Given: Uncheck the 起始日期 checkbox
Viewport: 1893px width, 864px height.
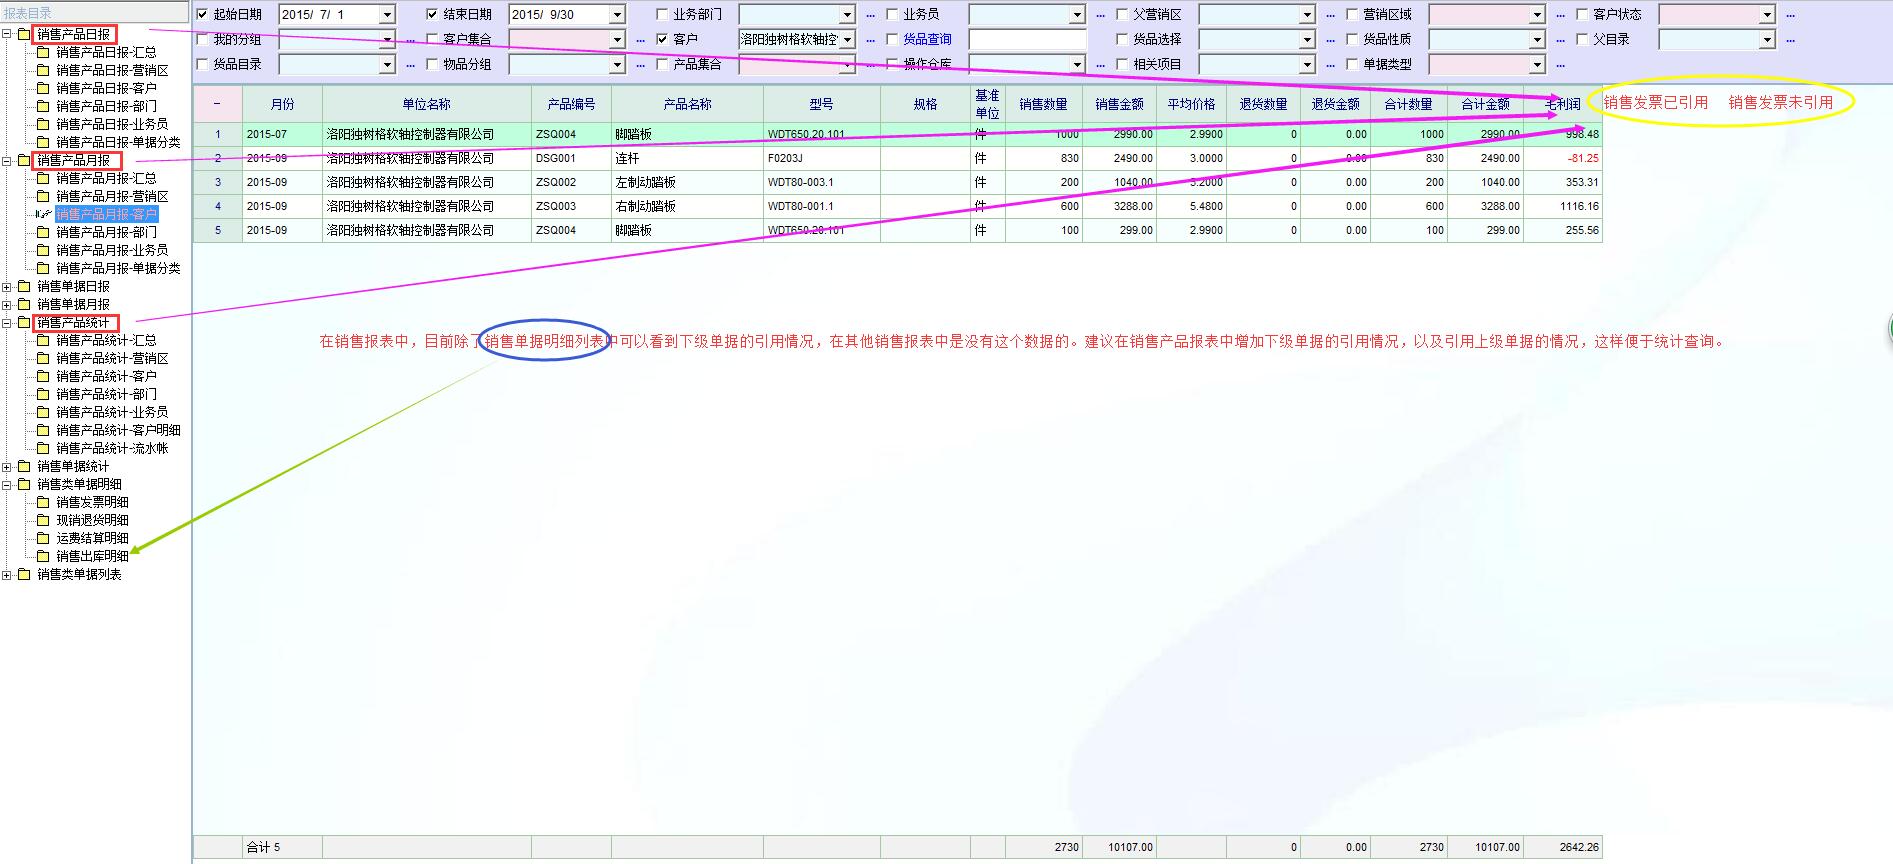Looking at the screenshot, I should [x=203, y=14].
